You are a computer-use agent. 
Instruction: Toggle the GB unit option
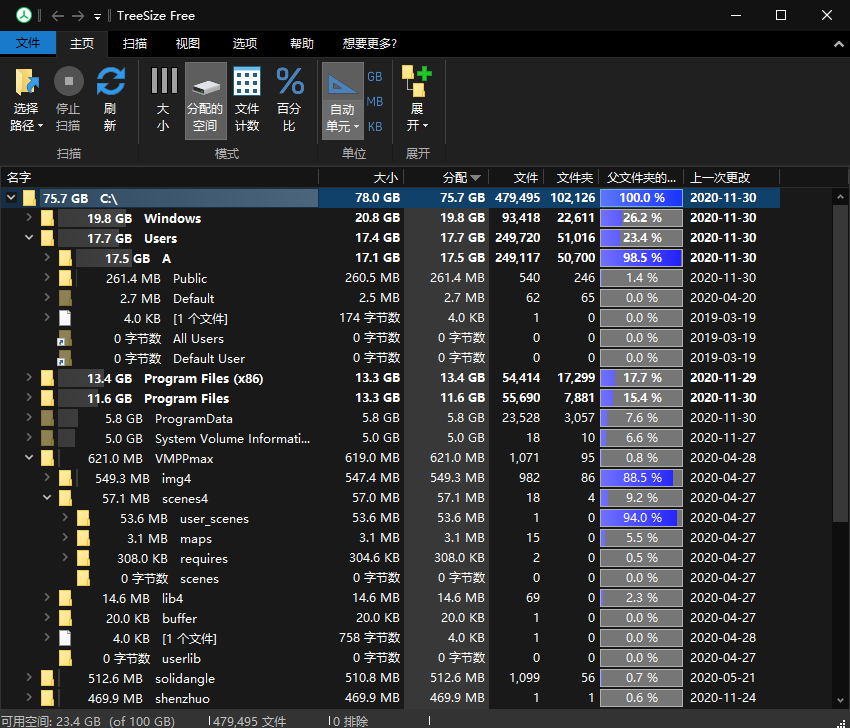click(375, 76)
